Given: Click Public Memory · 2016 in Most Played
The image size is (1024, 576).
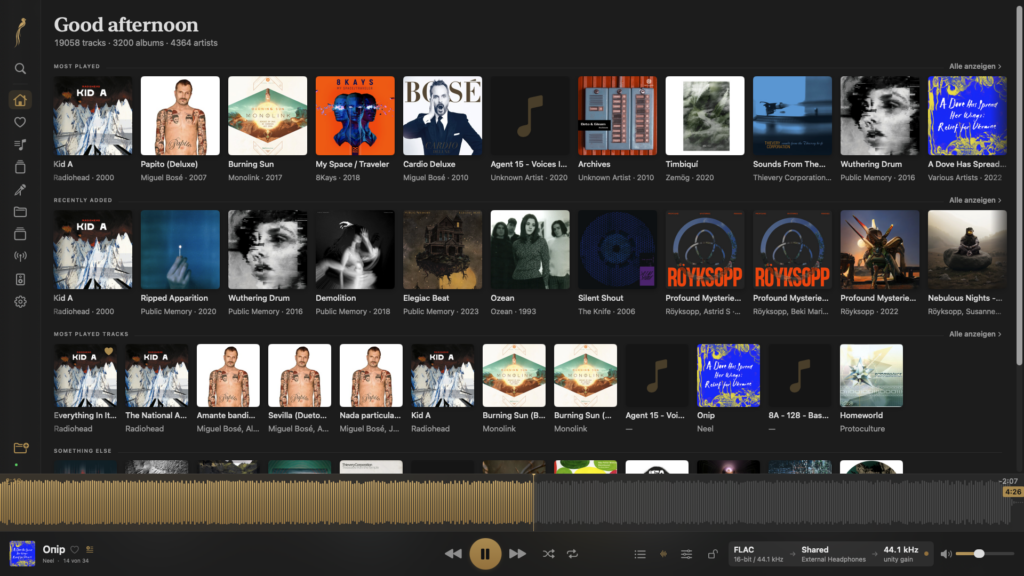Looking at the screenshot, I should pyautogui.click(x=878, y=178).
